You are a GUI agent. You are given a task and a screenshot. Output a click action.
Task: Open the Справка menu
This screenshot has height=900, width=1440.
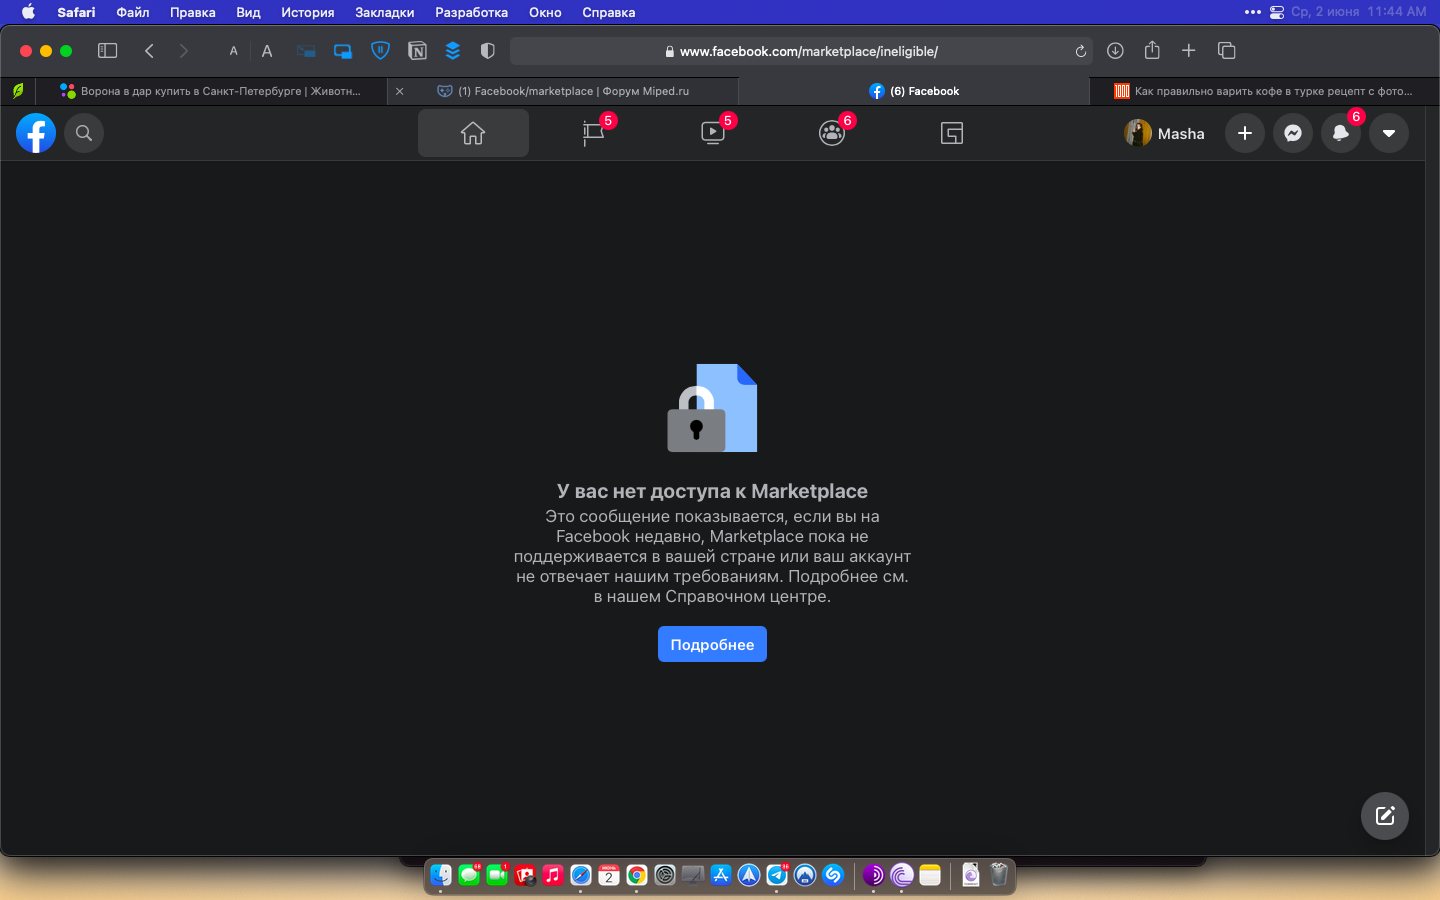tap(609, 12)
